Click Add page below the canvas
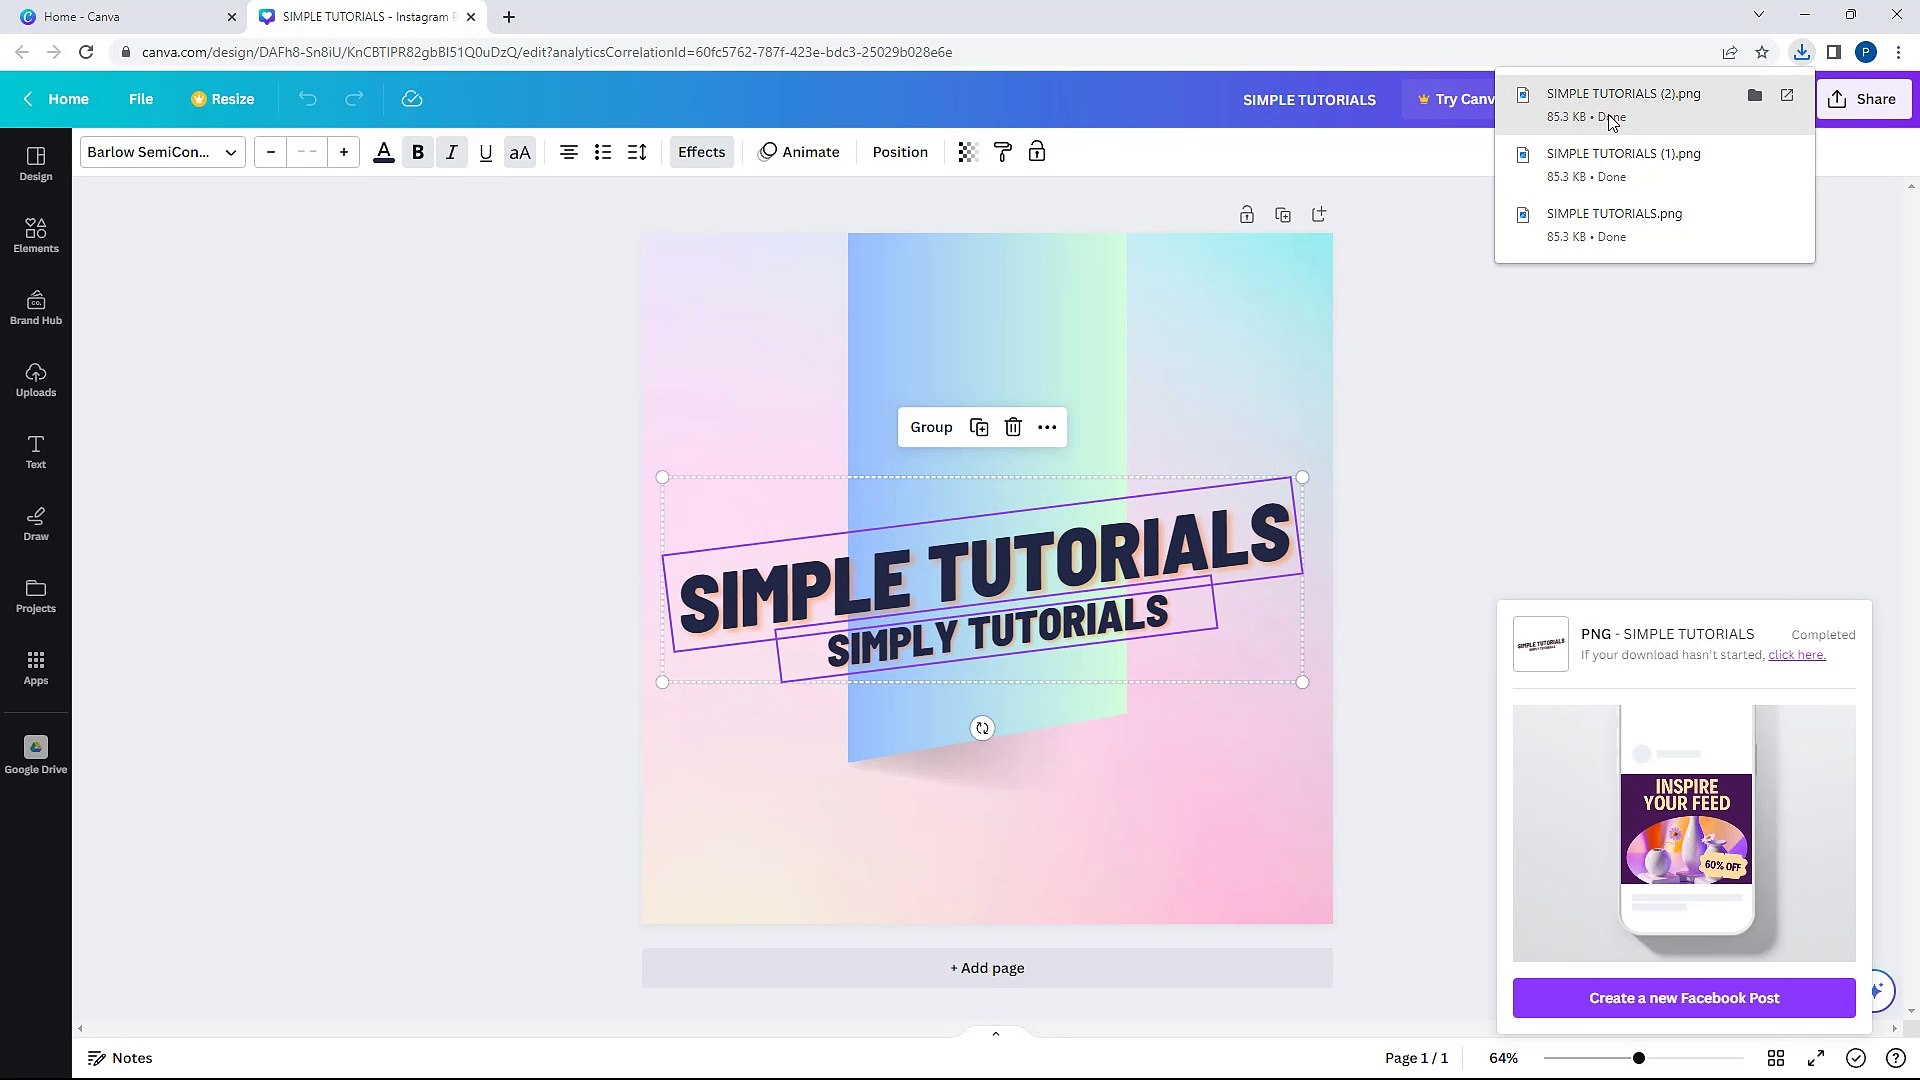 (x=986, y=967)
